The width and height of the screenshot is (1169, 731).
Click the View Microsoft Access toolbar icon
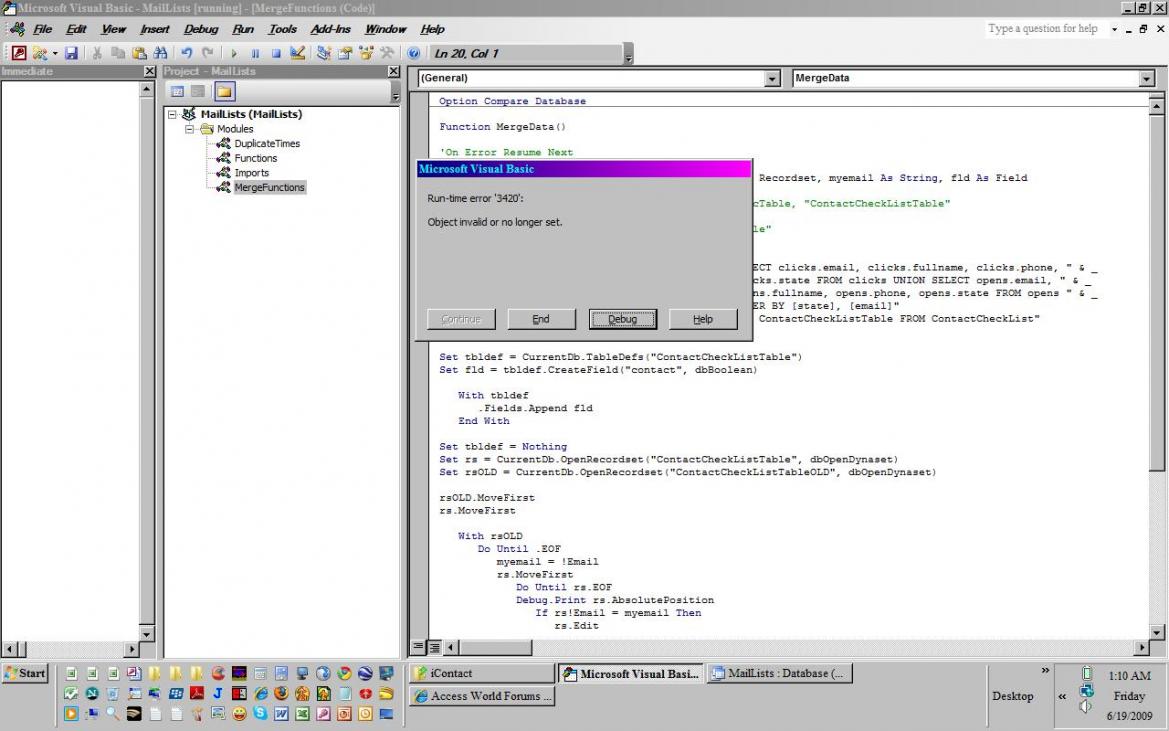[x=19, y=53]
